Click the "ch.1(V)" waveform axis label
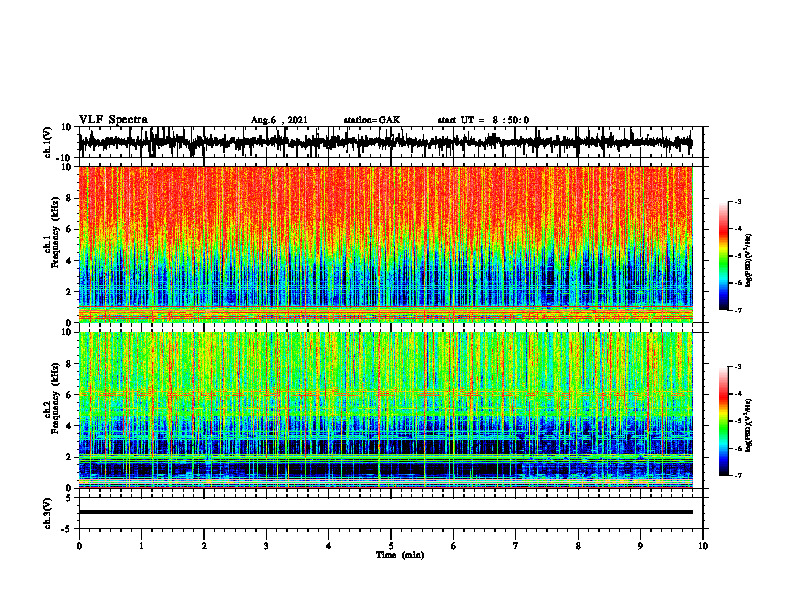This screenshot has height=612, width=792. tap(49, 142)
